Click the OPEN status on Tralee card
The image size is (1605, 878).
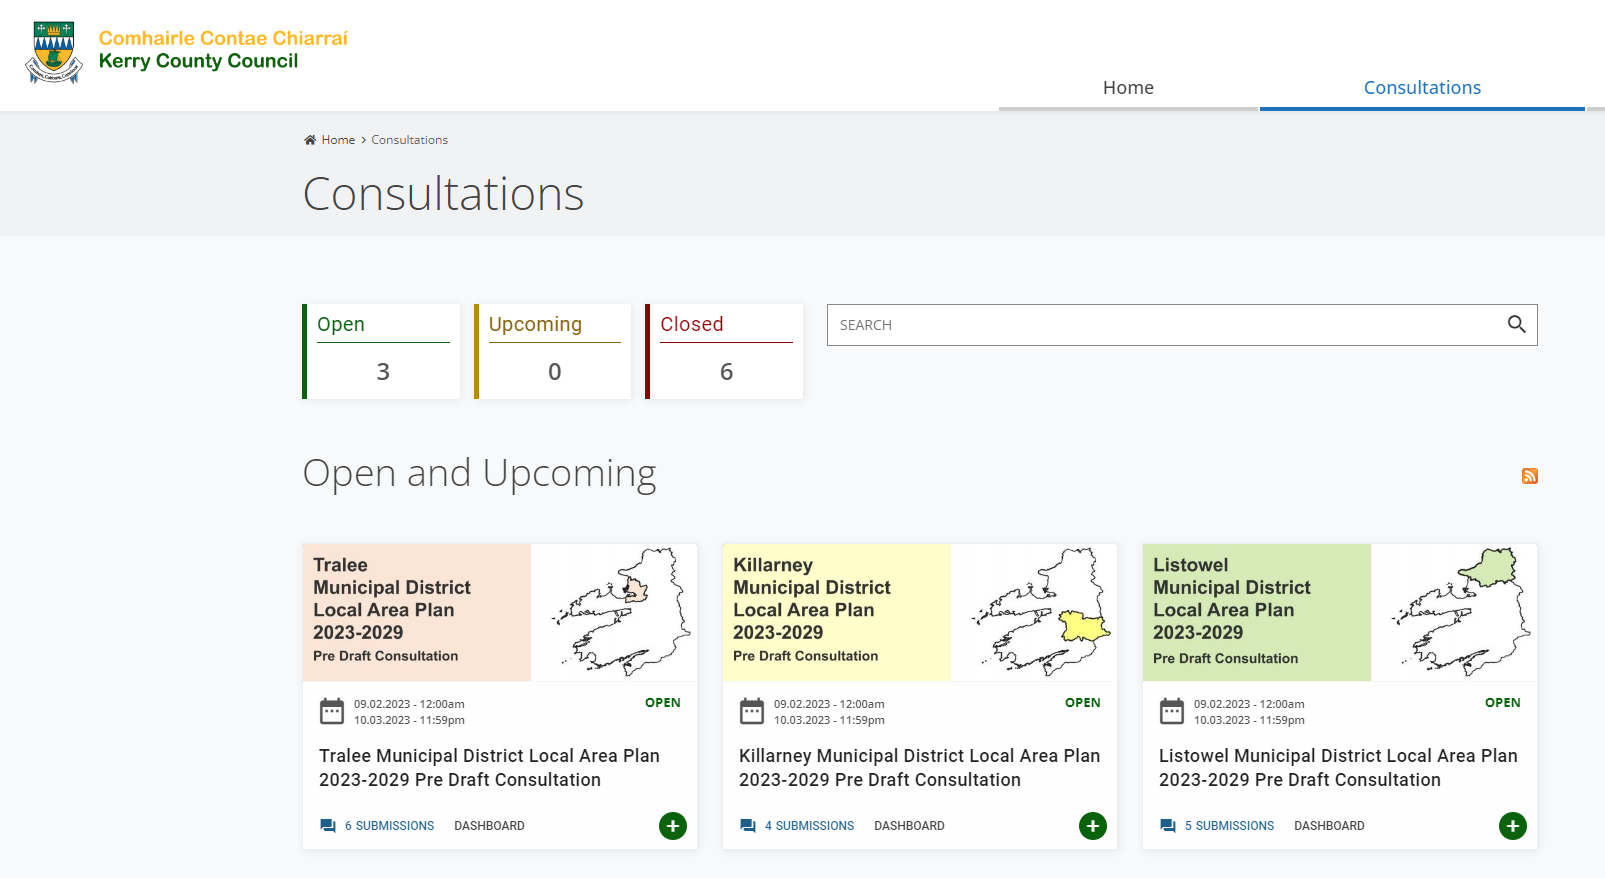point(663,703)
